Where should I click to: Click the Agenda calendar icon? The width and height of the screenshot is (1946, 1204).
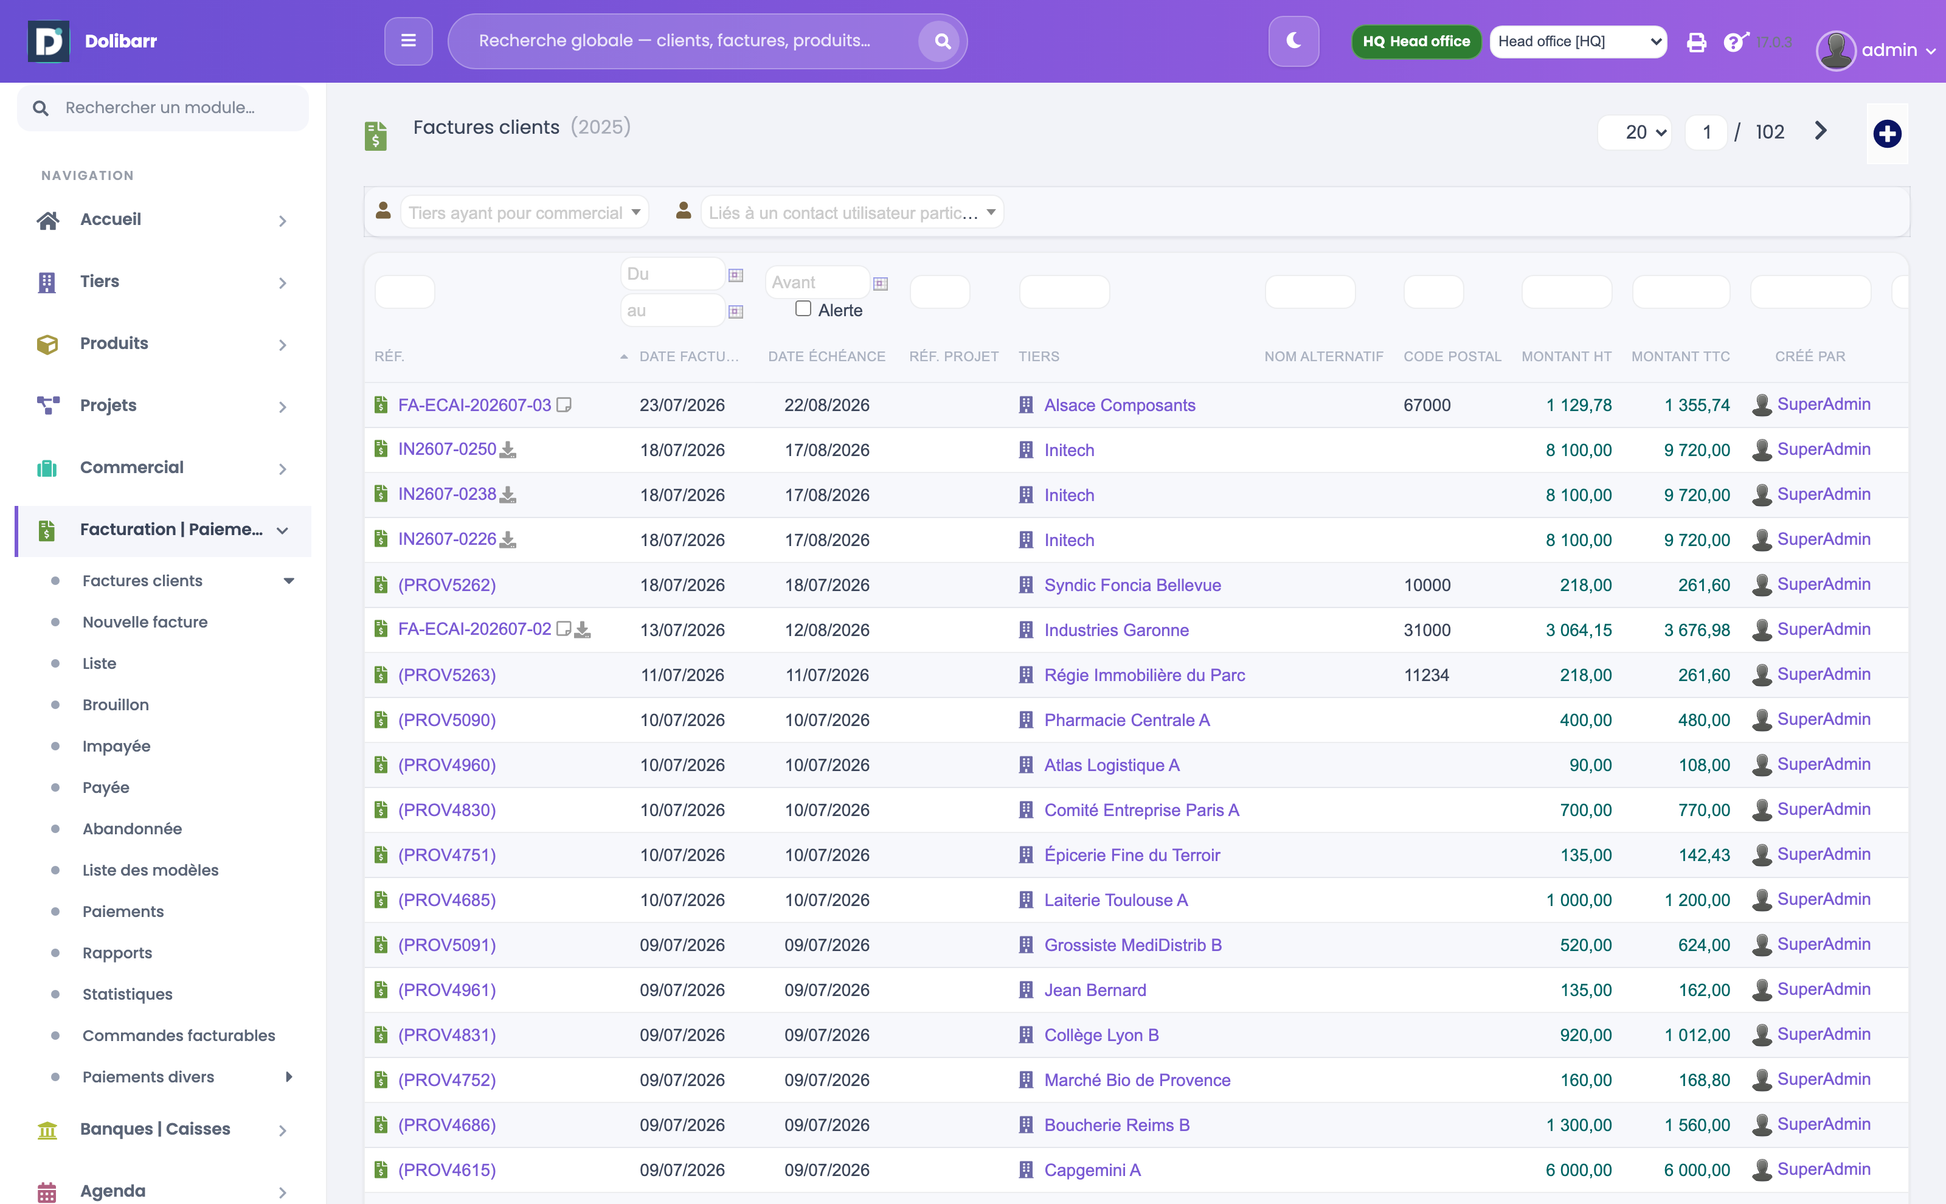point(47,1192)
